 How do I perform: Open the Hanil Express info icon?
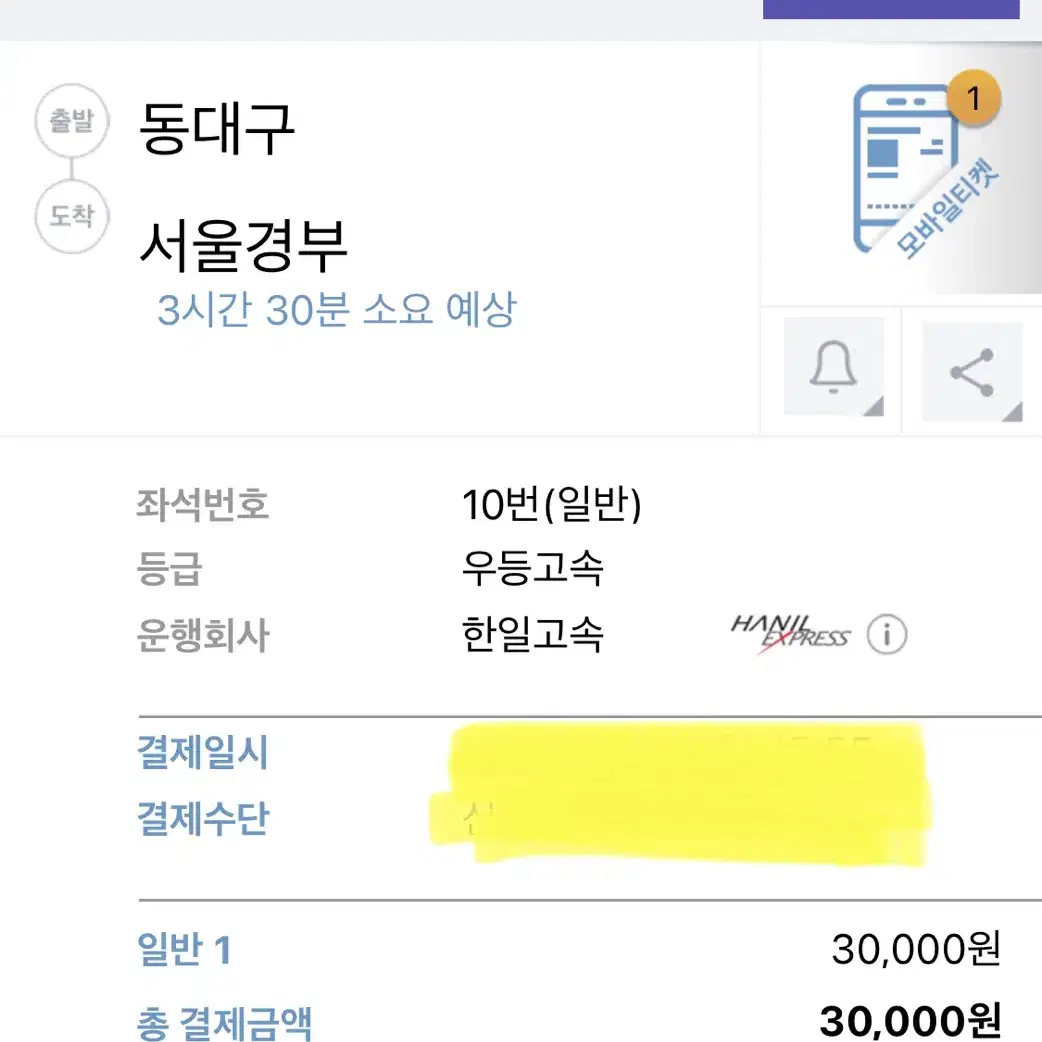tap(886, 634)
